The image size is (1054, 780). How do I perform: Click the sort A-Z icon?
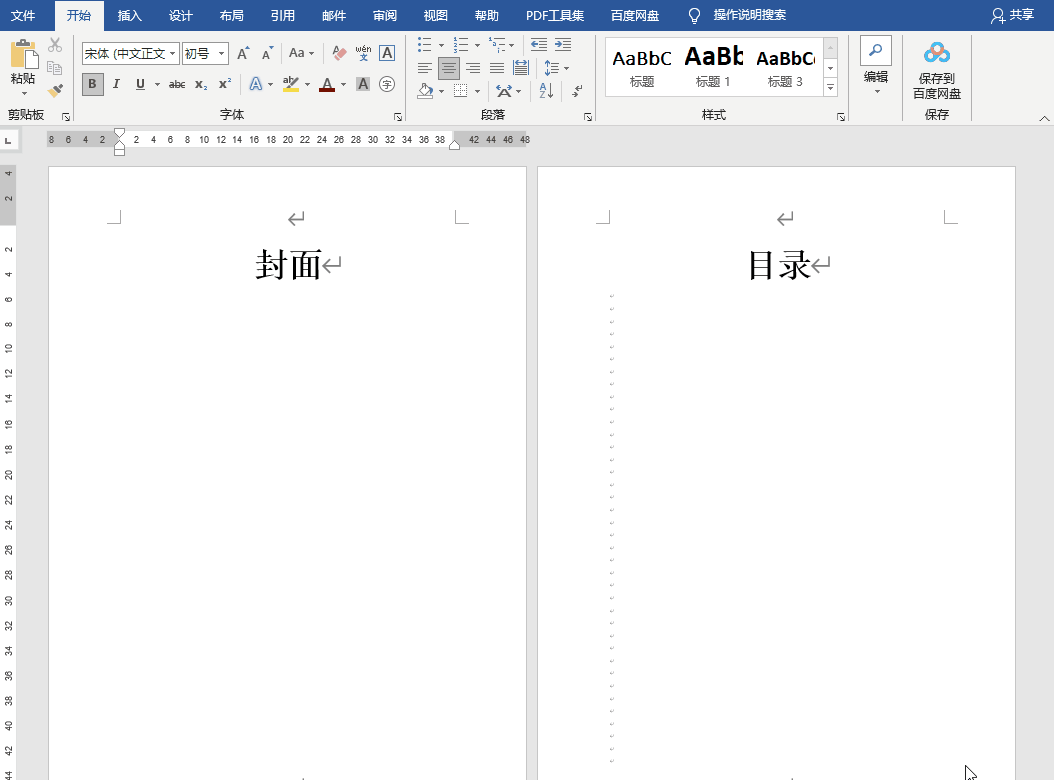coord(546,90)
